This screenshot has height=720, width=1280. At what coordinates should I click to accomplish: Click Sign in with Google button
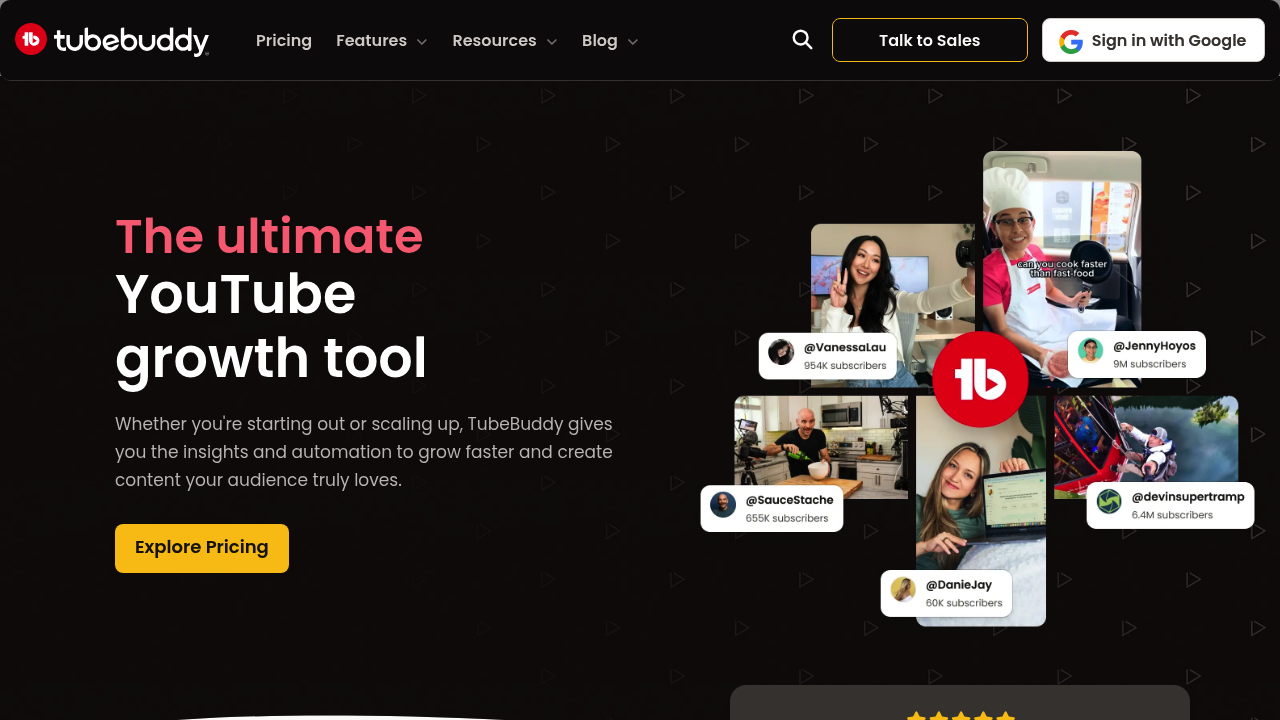[1153, 40]
